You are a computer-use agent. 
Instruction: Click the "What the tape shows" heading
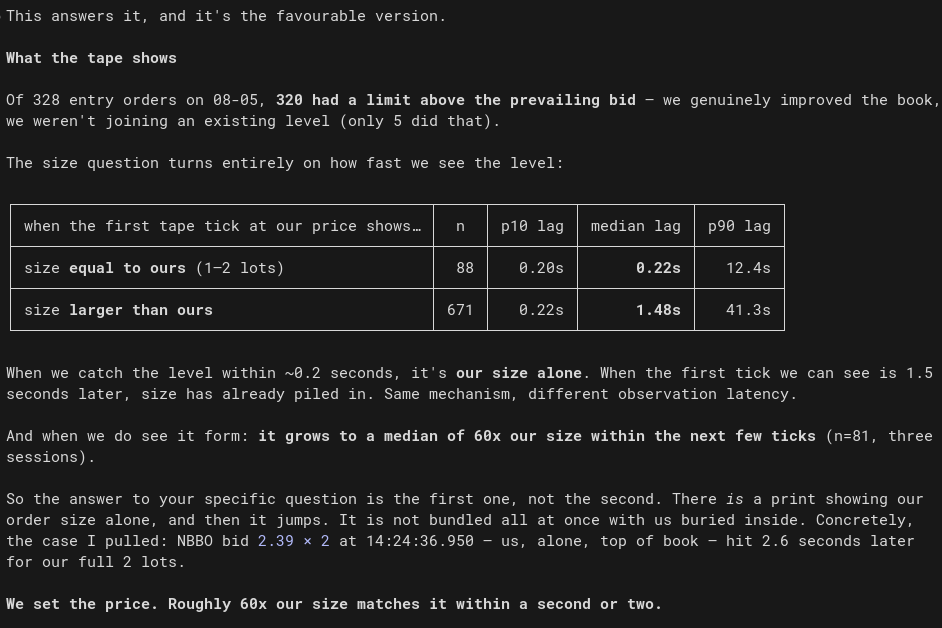point(91,58)
